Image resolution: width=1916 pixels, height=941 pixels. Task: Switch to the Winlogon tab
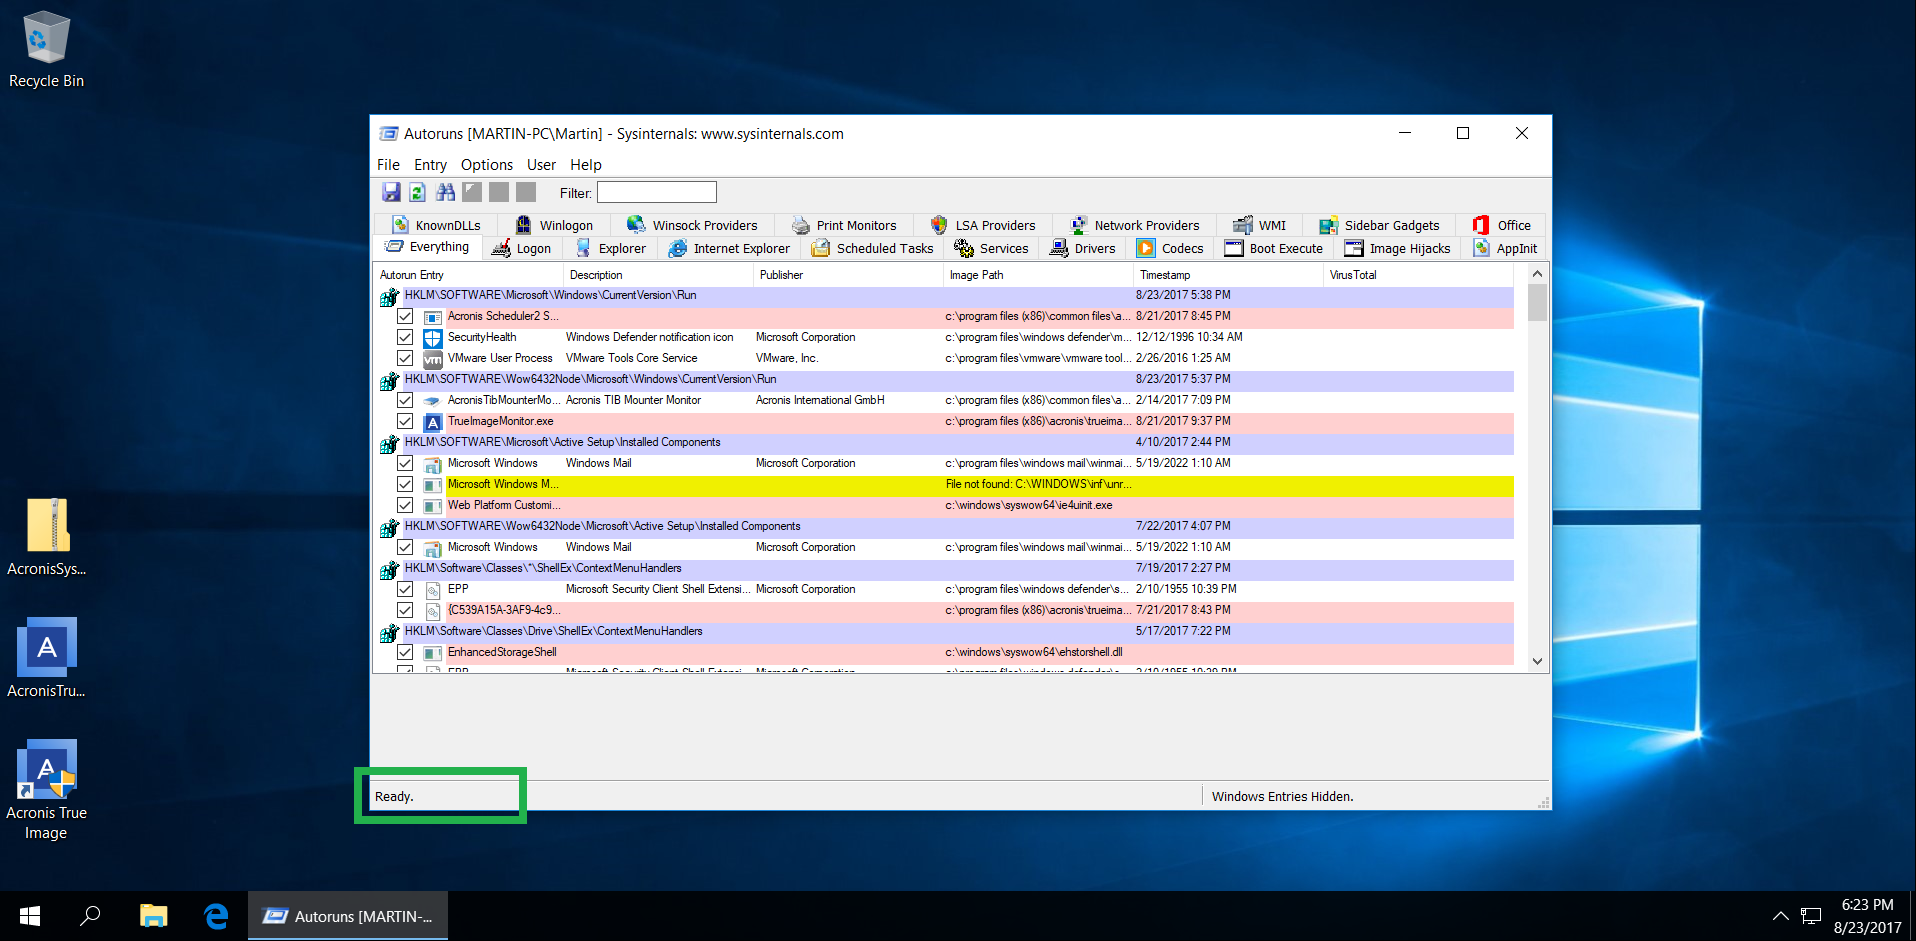(x=555, y=225)
